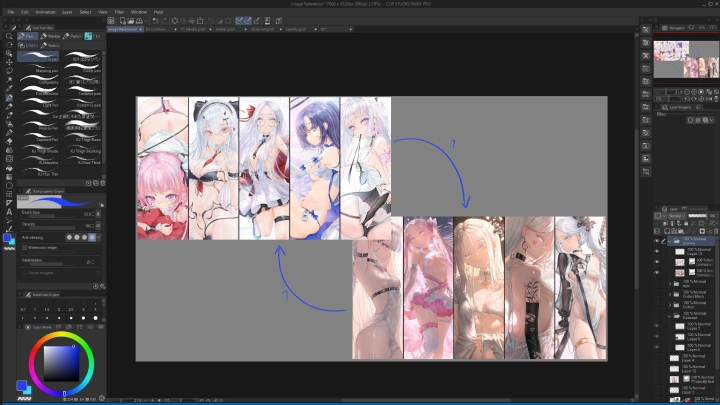The height and width of the screenshot is (405, 720).
Task: Click the Redo arrow icon
Action: (x=164, y=21)
